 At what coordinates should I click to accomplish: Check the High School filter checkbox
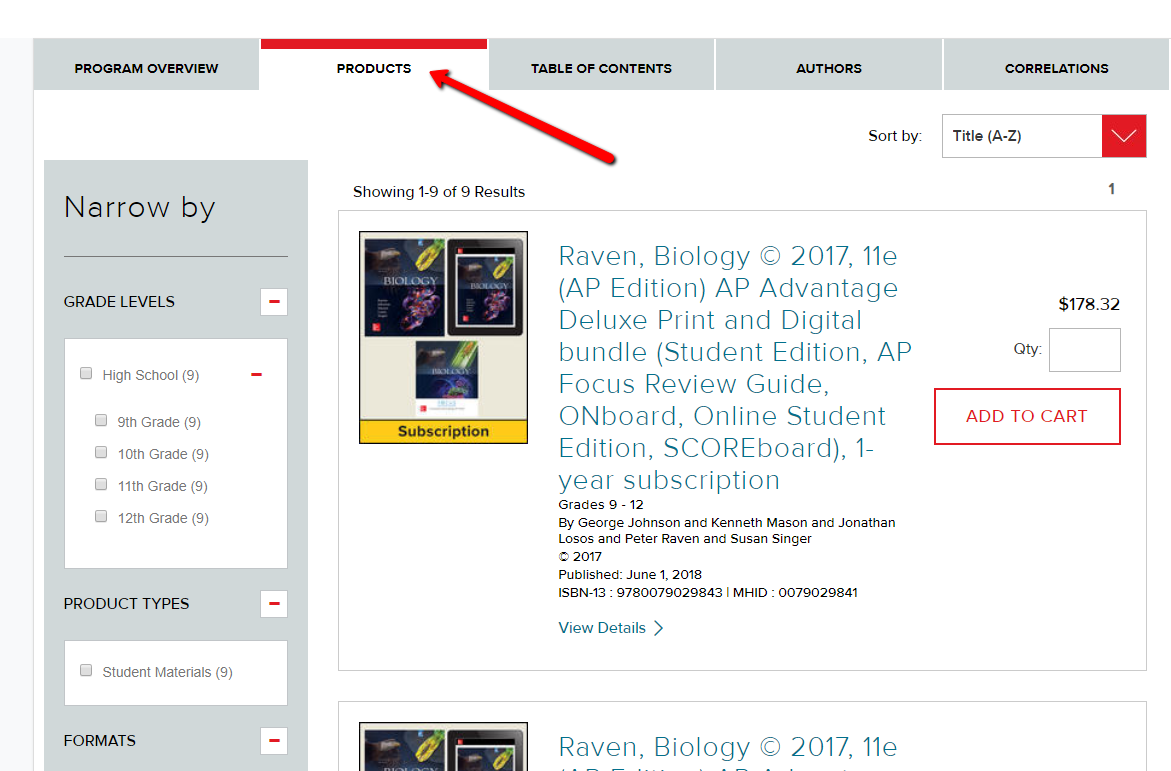pos(86,372)
